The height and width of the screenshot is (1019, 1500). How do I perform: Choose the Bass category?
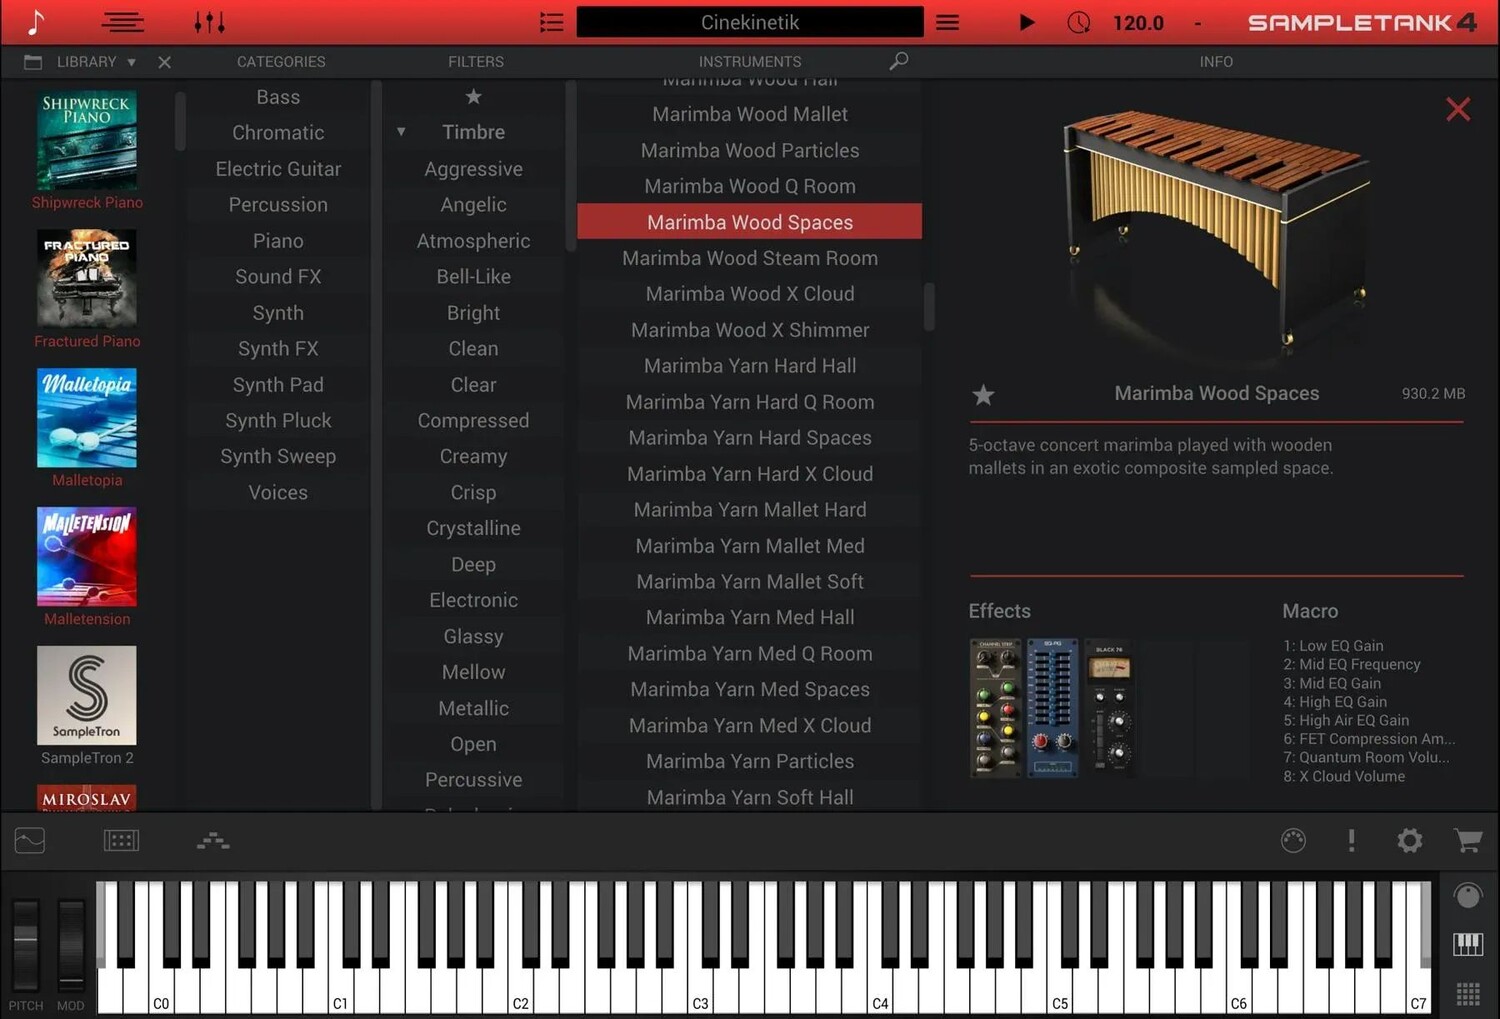tap(278, 97)
